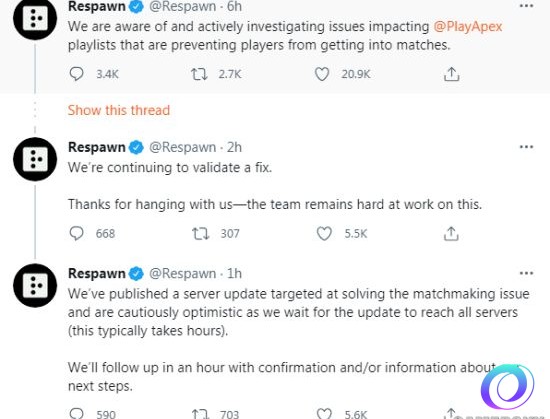
Task: Retweet the tweet with 703 retweets
Action: [200, 414]
